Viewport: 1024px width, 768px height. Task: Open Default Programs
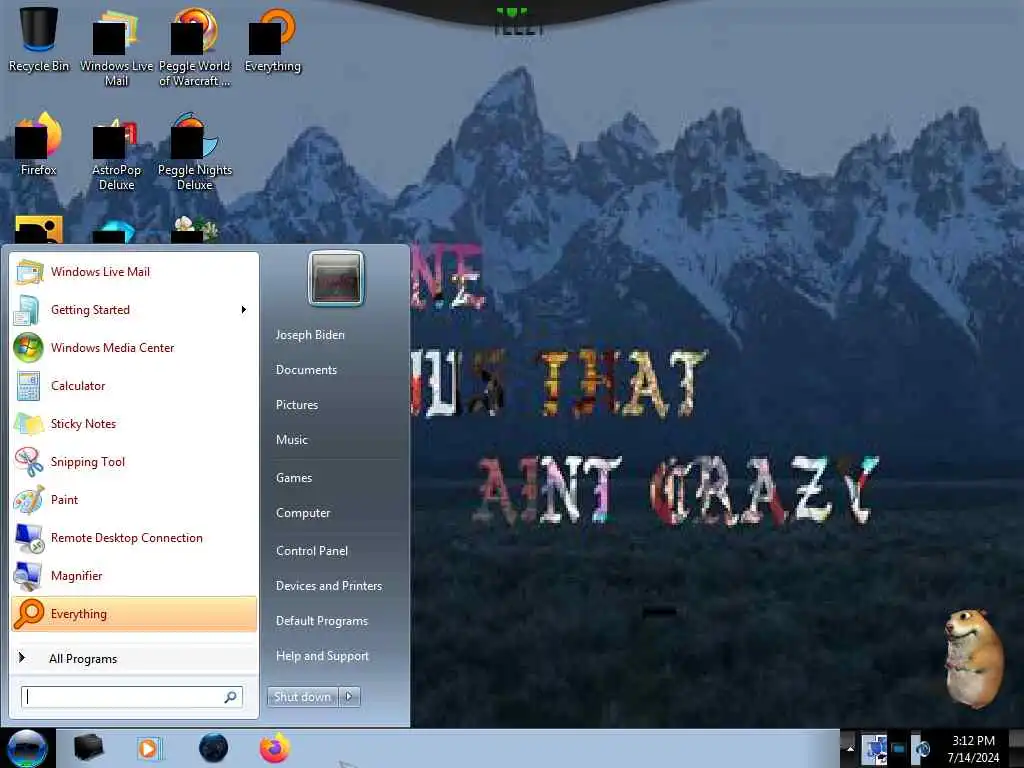click(x=322, y=621)
